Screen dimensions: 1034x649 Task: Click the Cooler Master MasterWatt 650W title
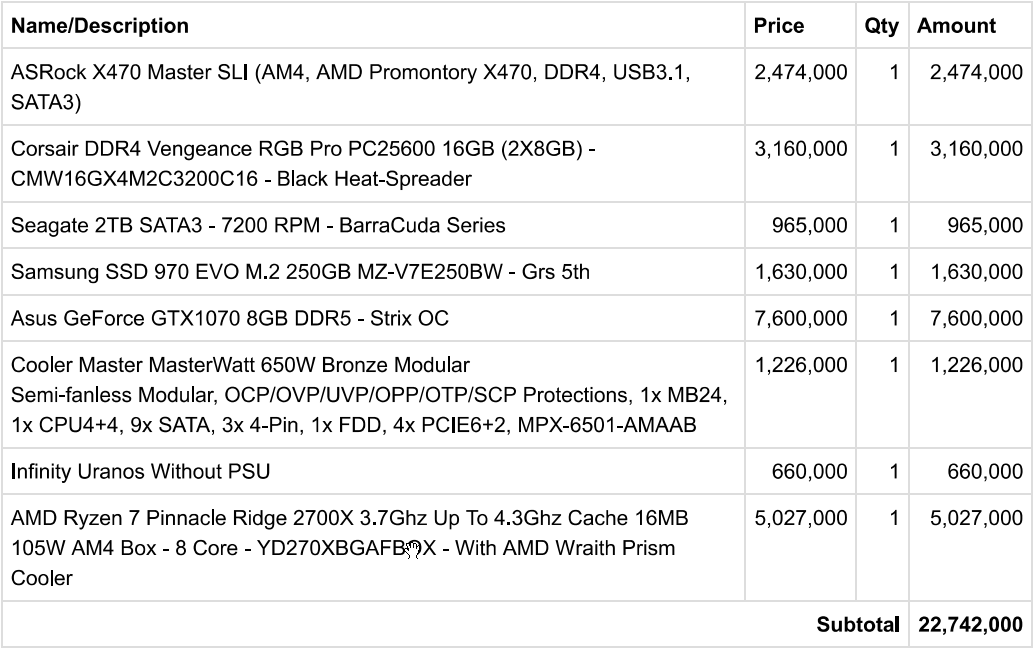240,365
